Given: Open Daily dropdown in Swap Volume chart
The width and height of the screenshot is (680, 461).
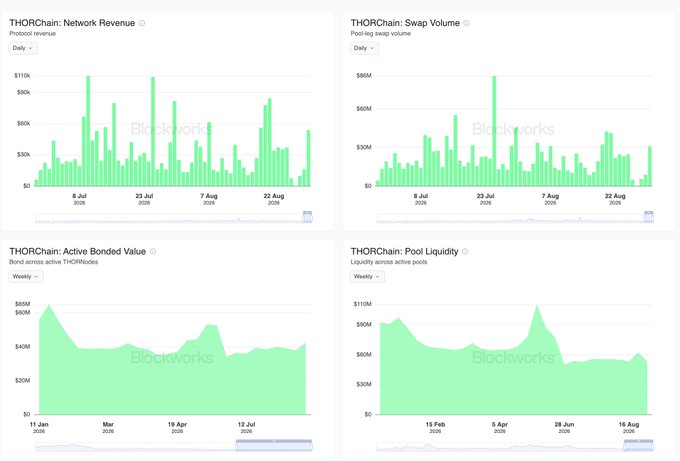Looking at the screenshot, I should [364, 48].
